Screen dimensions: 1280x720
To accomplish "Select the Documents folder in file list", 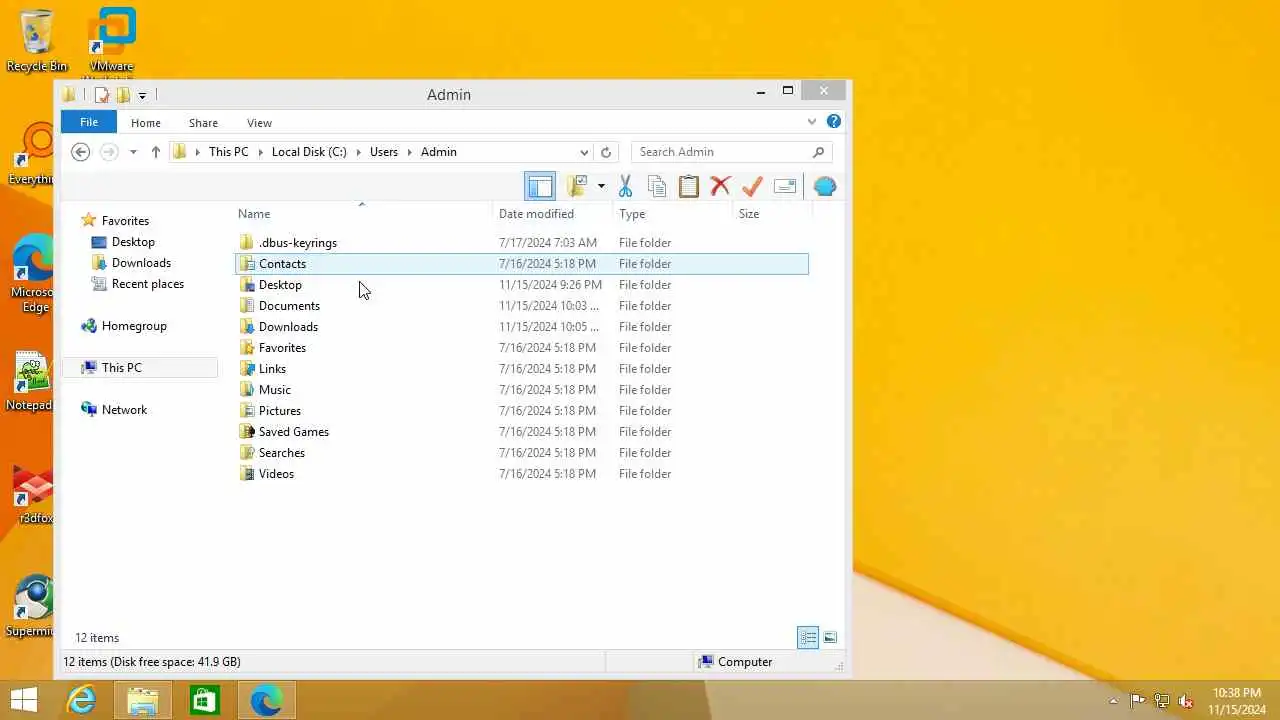I will pyautogui.click(x=289, y=306).
